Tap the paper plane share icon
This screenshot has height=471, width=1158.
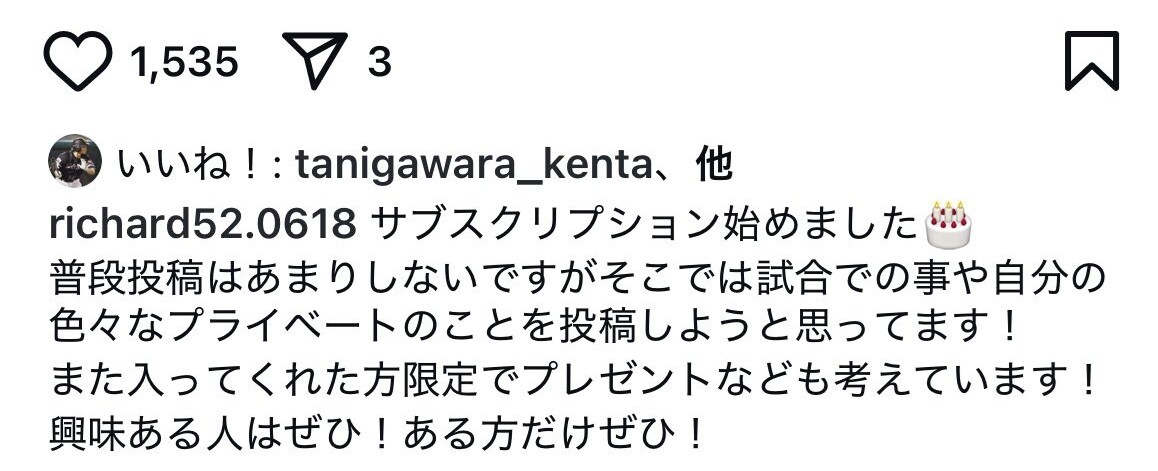pyautogui.click(x=315, y=60)
